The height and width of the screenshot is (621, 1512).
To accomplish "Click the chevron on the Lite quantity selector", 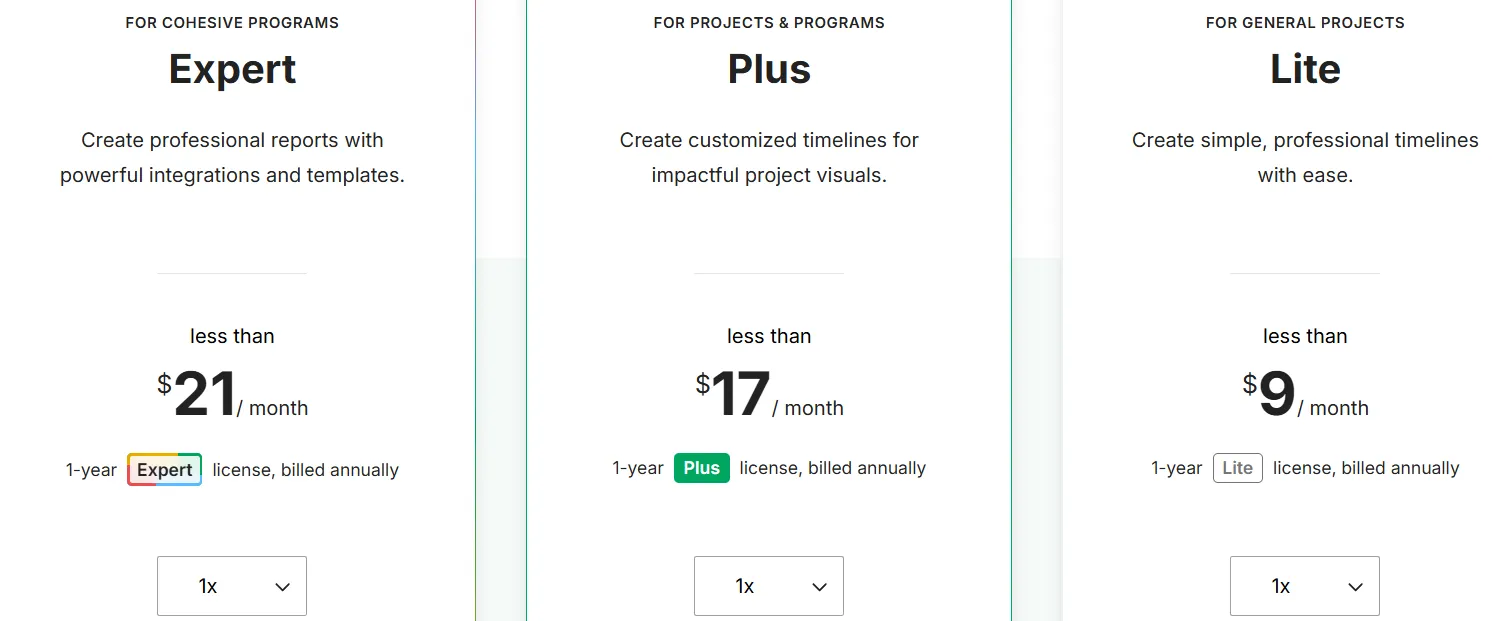I will pyautogui.click(x=1356, y=586).
